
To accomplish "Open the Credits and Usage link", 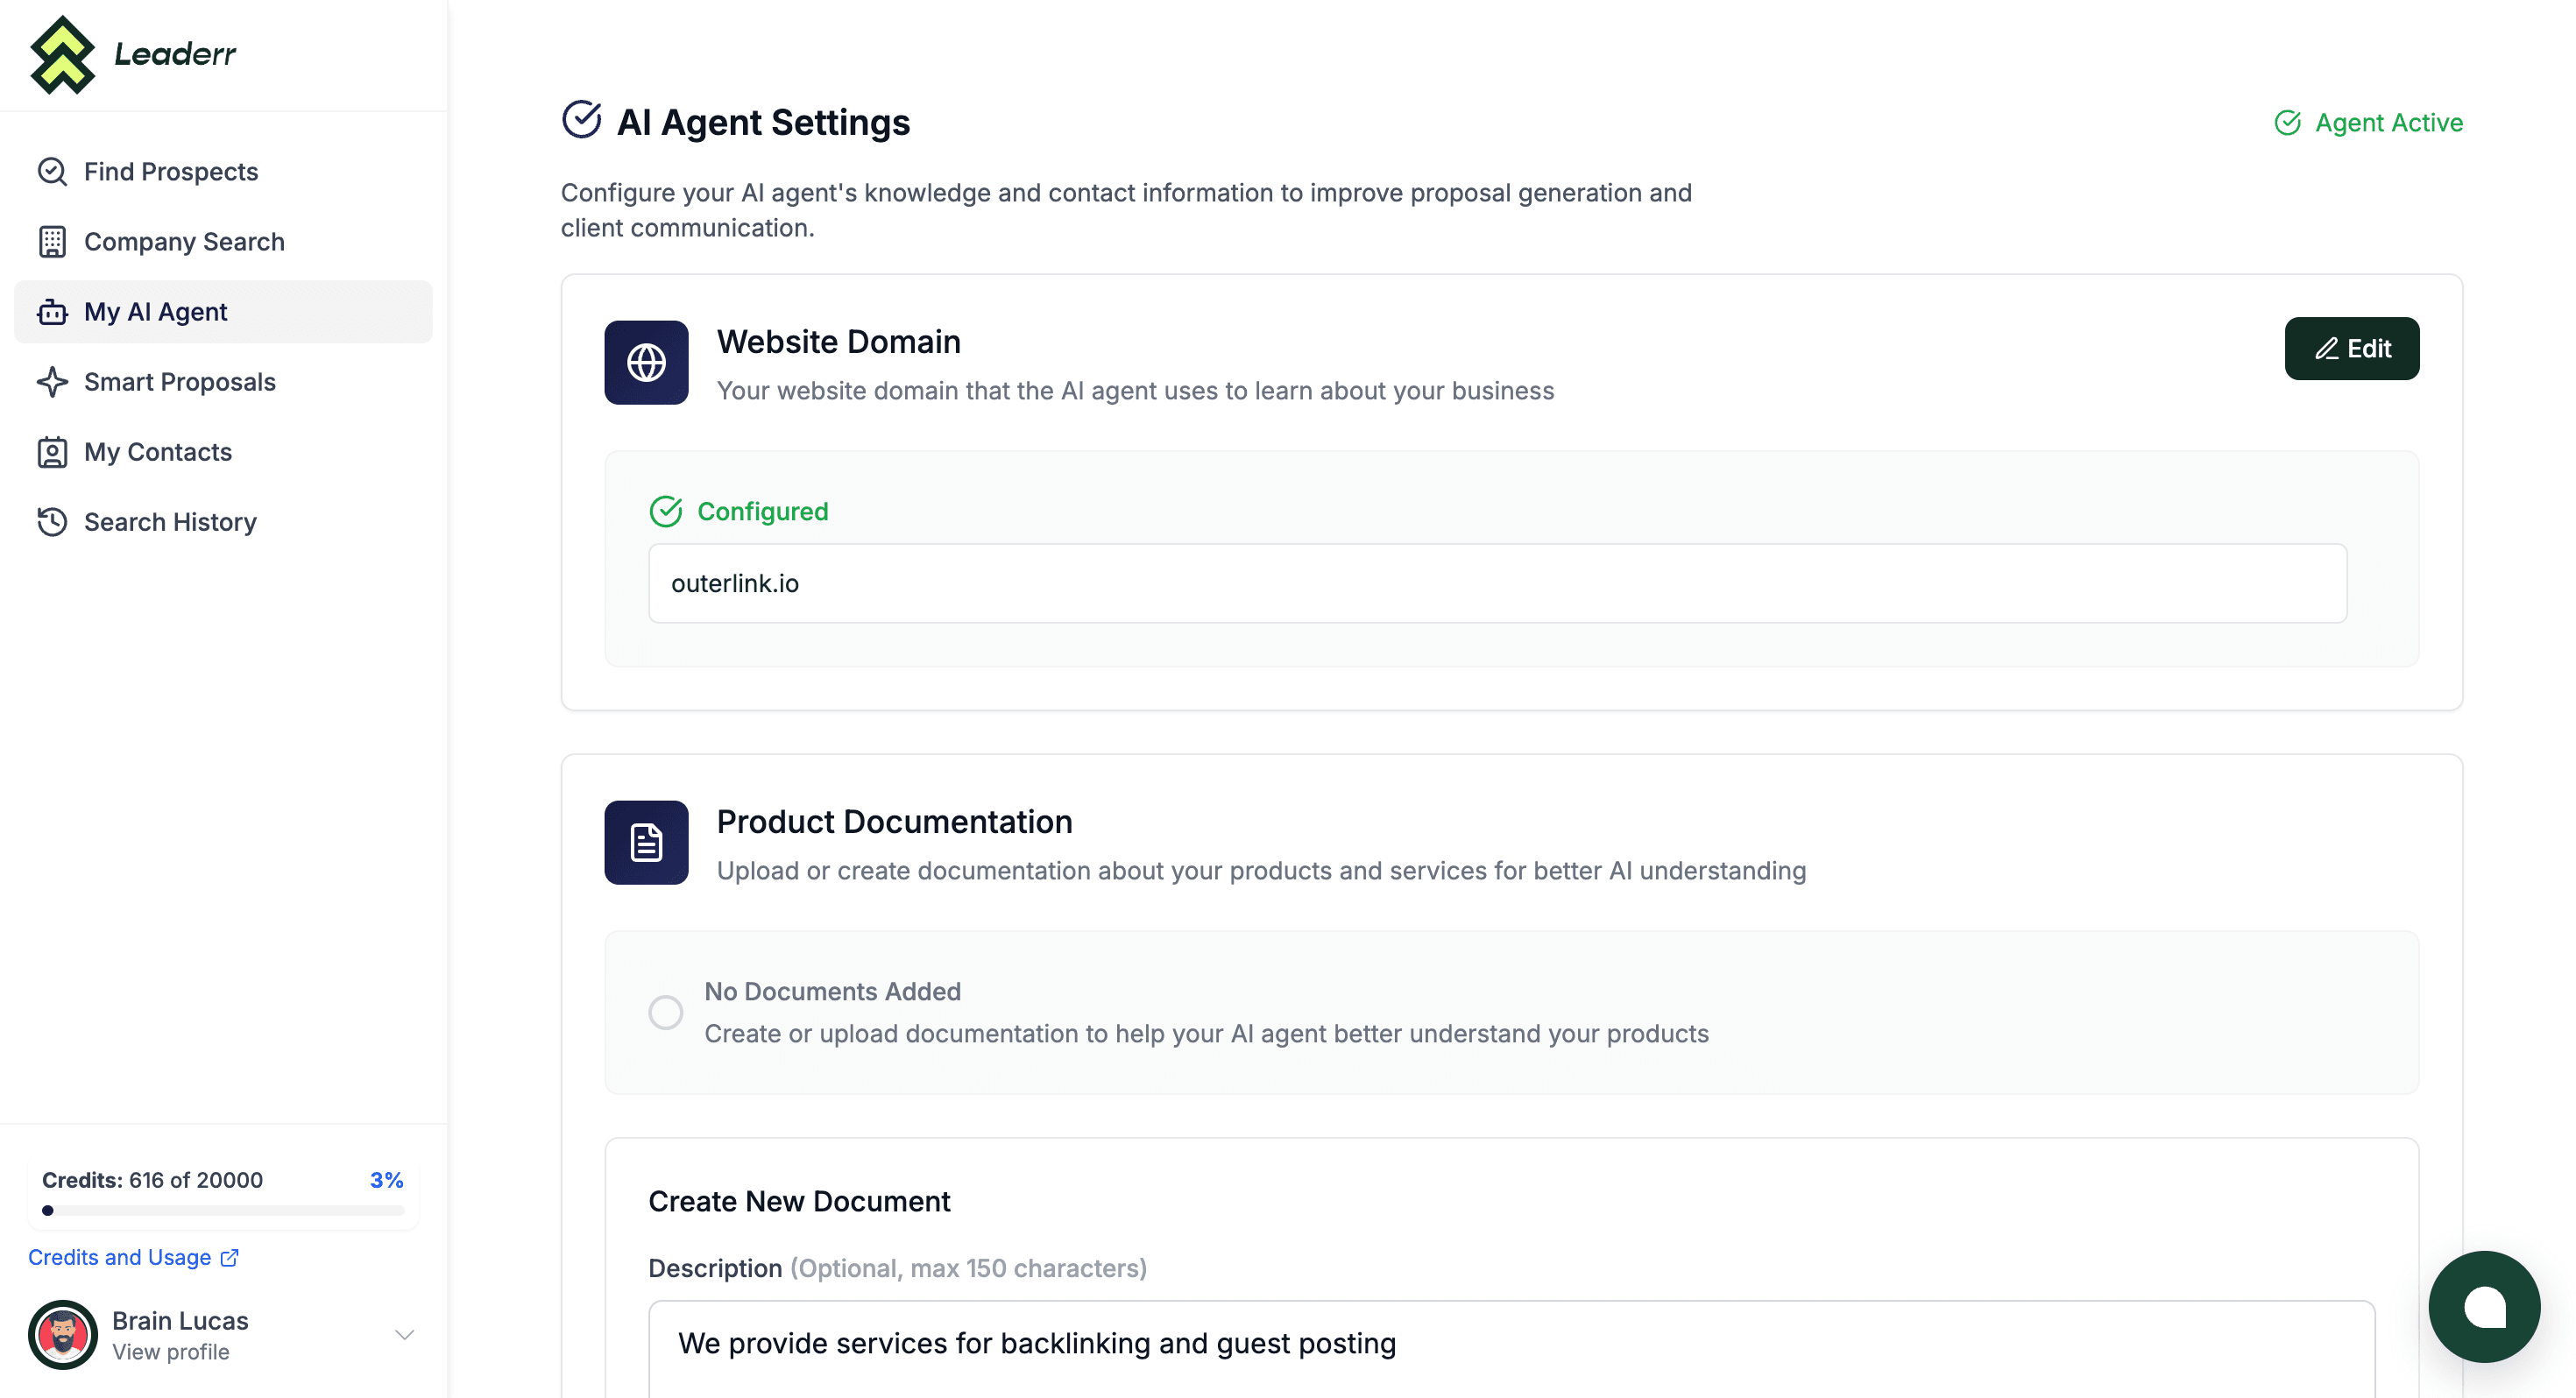I will tap(134, 1257).
